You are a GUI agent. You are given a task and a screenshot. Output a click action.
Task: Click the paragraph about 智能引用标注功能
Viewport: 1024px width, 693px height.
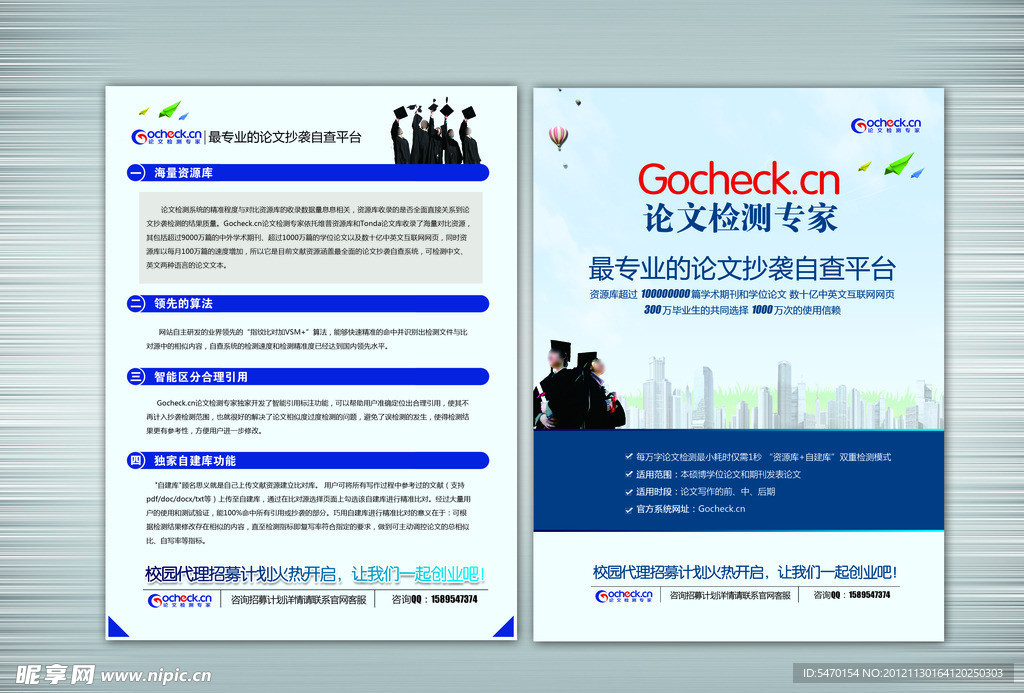(x=308, y=417)
